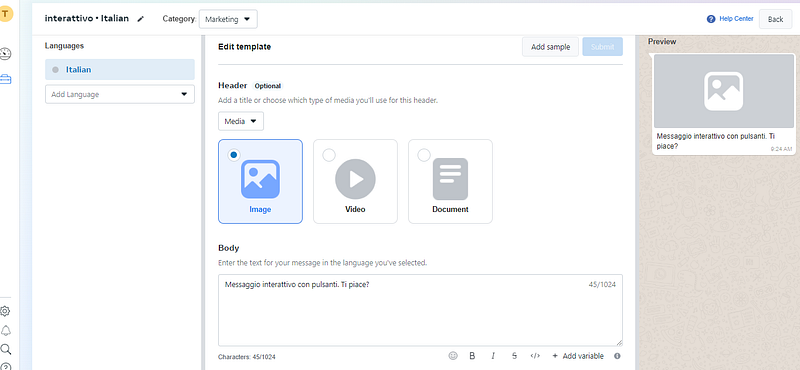Toggle strikethrough formatting
Image resolution: width=800 pixels, height=370 pixels.
(514, 356)
